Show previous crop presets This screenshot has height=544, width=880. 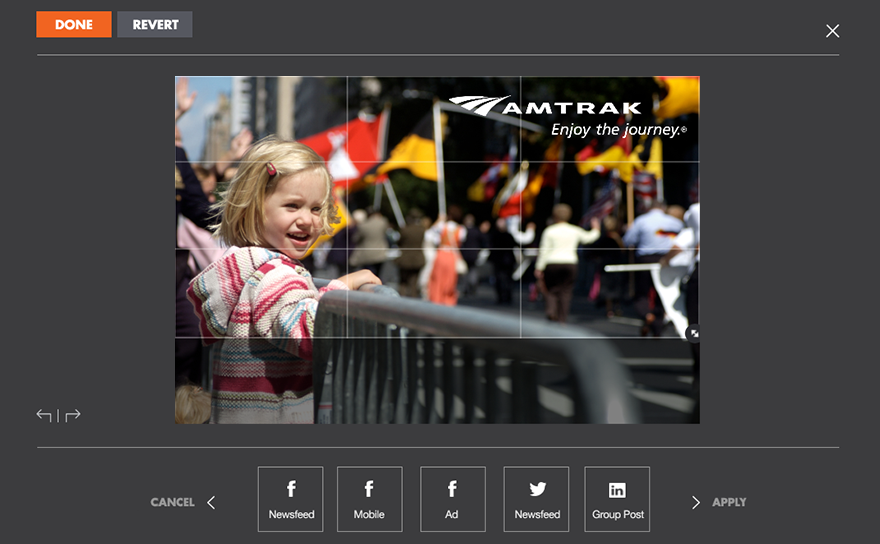tap(211, 502)
